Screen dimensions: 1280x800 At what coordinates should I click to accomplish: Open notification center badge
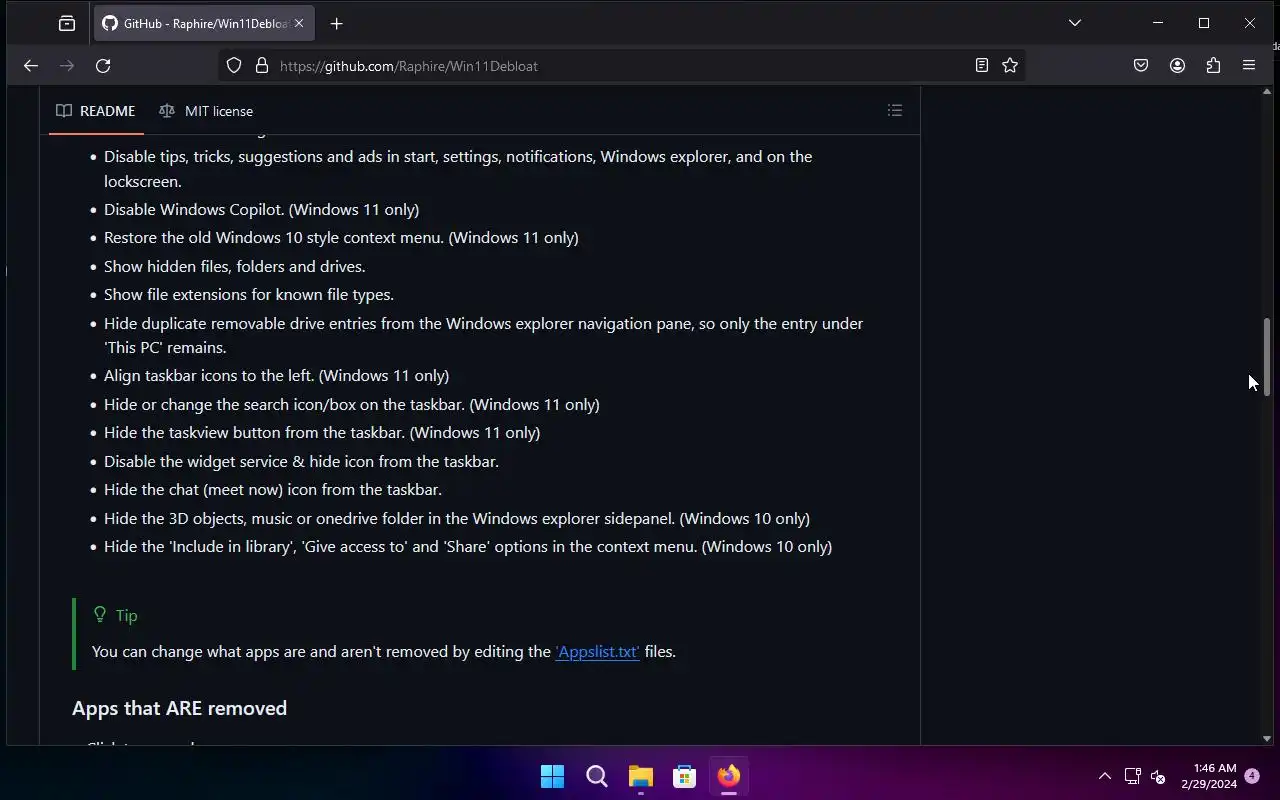[x=1252, y=776]
